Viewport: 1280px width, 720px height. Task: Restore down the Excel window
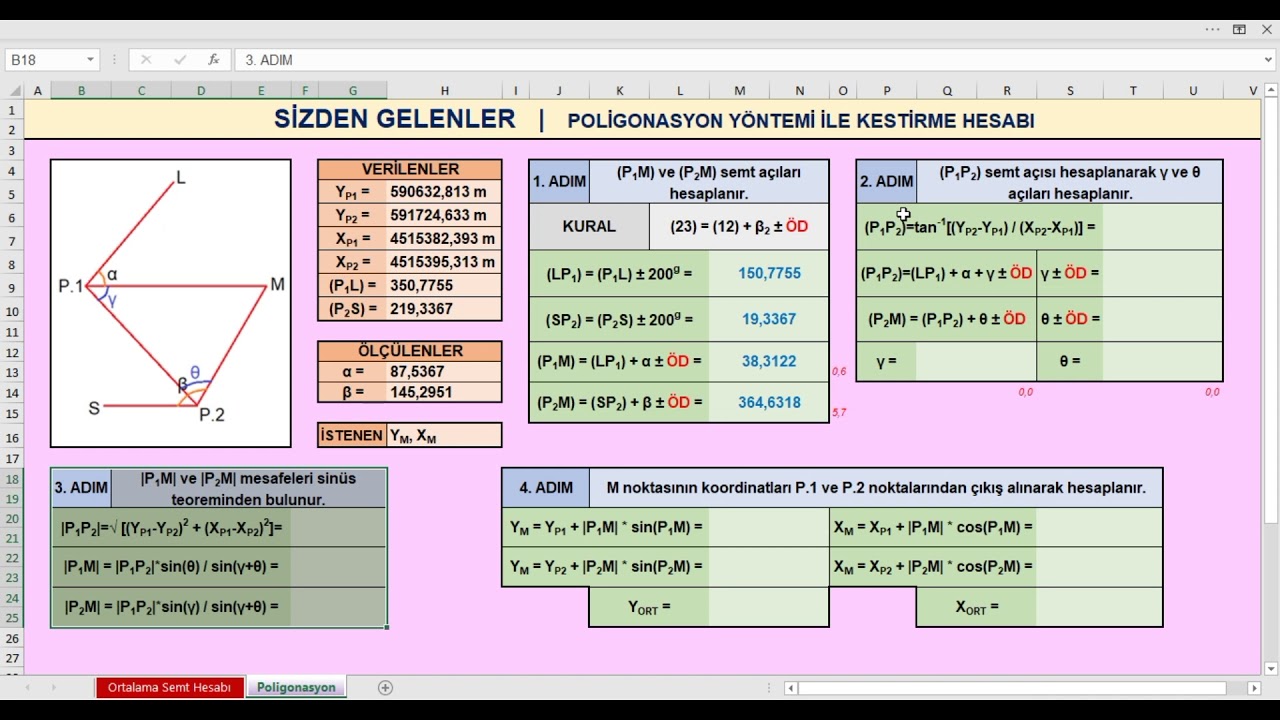click(1239, 30)
